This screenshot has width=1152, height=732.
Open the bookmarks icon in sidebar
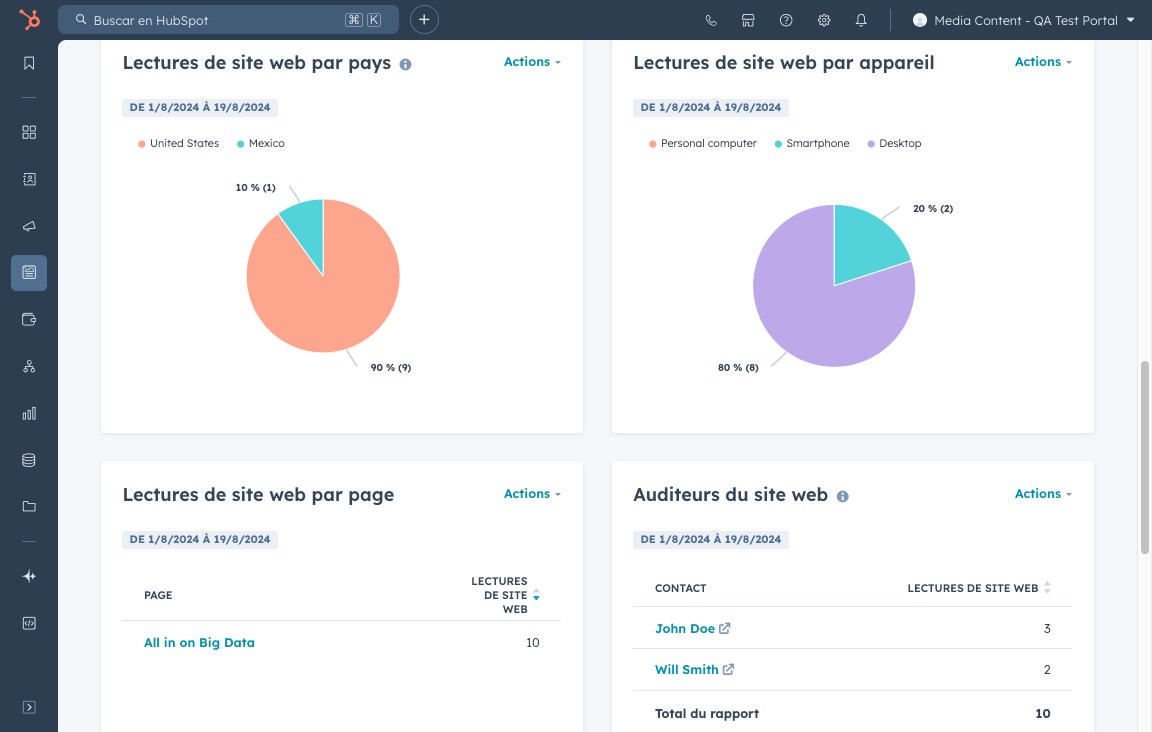tap(29, 63)
